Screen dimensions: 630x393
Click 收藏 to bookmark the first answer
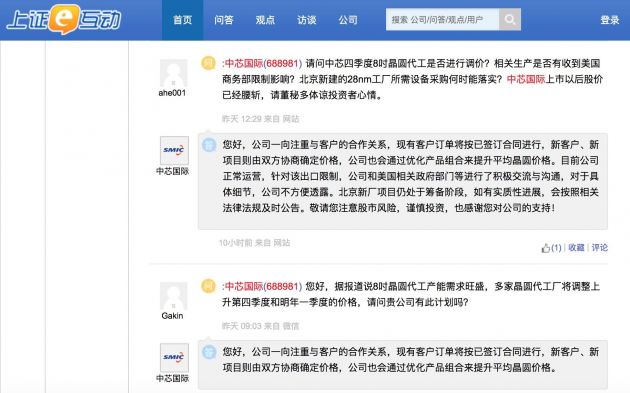tap(576, 248)
